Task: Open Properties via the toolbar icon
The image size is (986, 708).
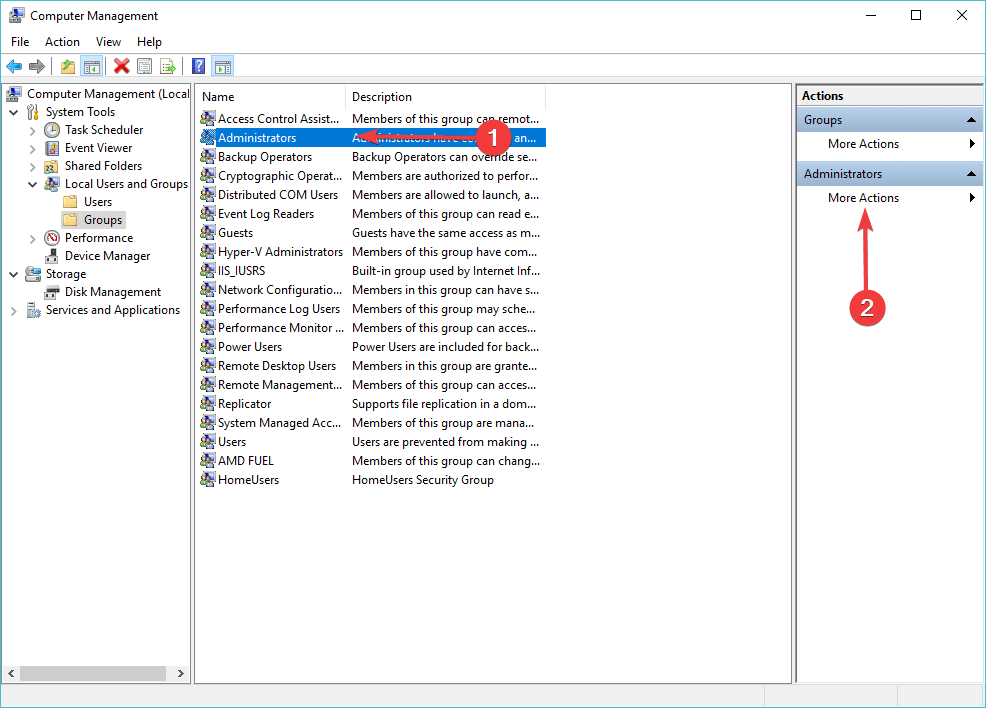Action: pyautogui.click(x=145, y=66)
